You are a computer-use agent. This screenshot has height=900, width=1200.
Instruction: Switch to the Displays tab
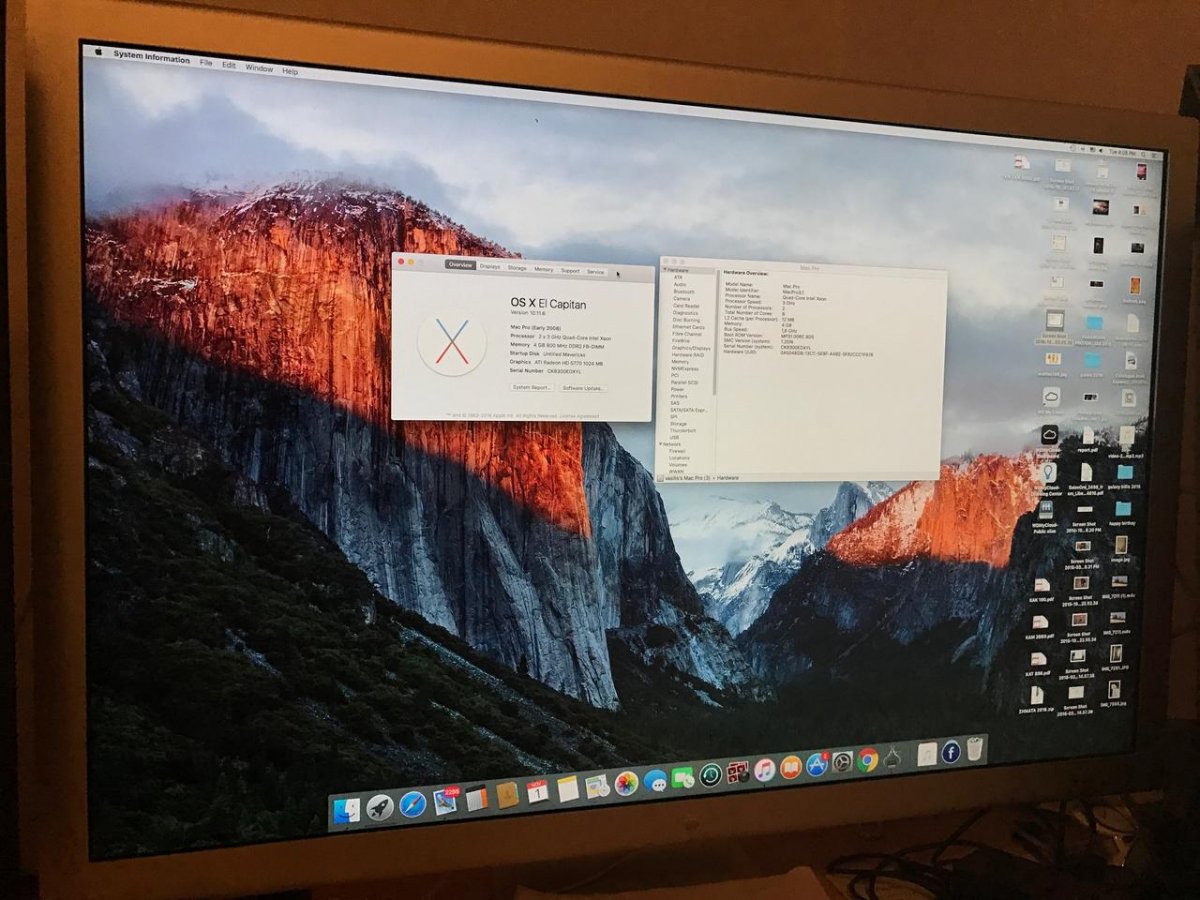click(490, 267)
